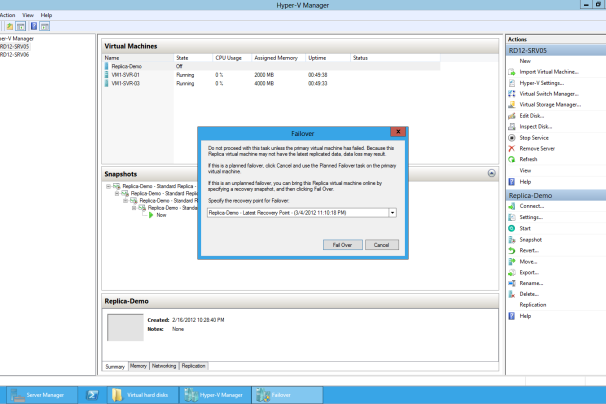
Task: Click the Inspect Disk icon
Action: [512, 126]
